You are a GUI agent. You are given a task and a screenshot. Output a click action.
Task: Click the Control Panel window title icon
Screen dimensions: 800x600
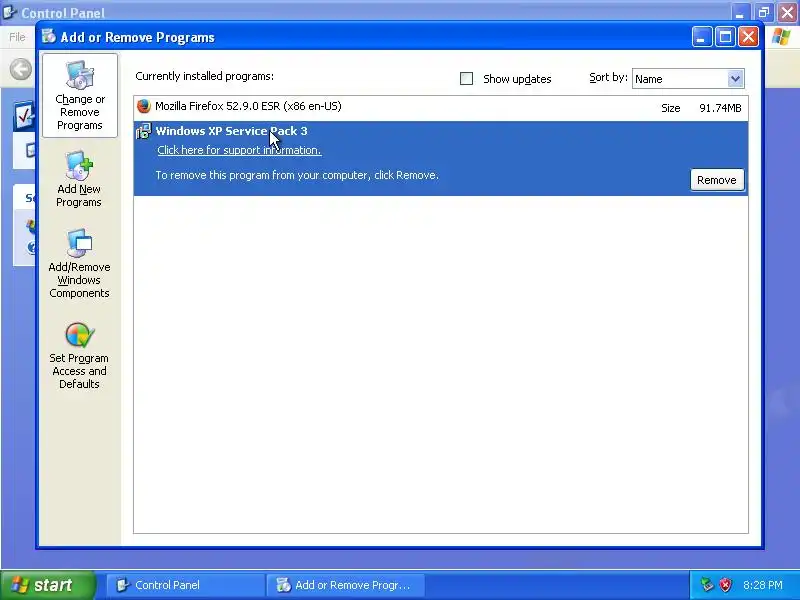pyautogui.click(x=9, y=12)
